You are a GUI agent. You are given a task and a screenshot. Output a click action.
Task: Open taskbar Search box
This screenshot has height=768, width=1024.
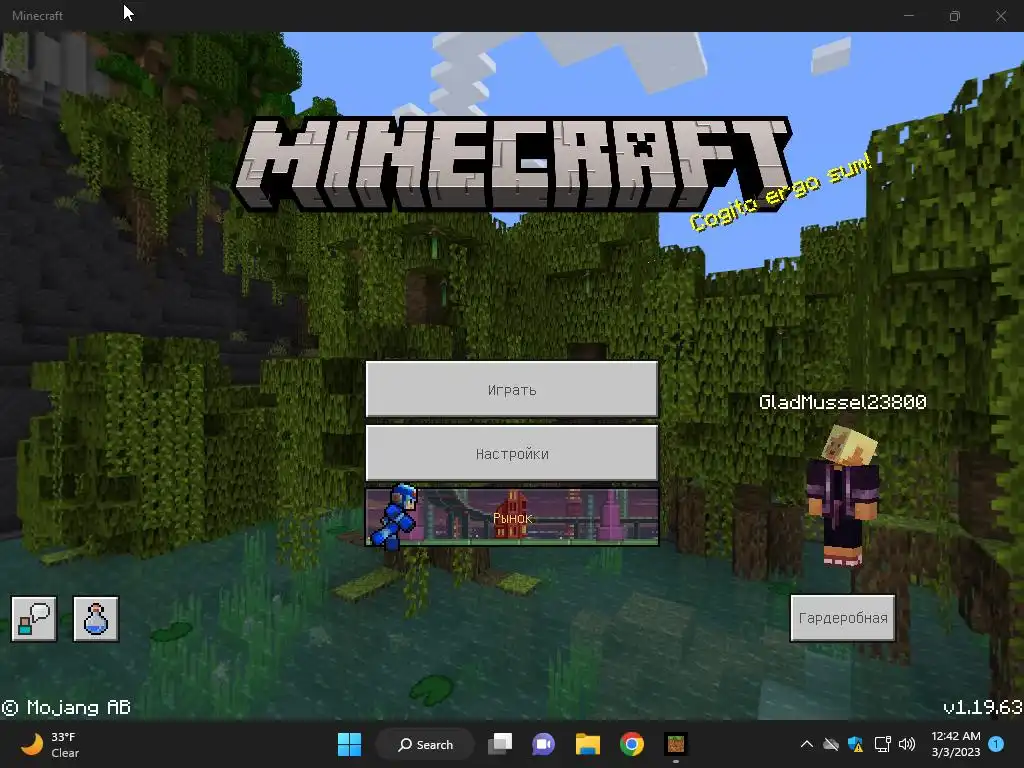[425, 744]
